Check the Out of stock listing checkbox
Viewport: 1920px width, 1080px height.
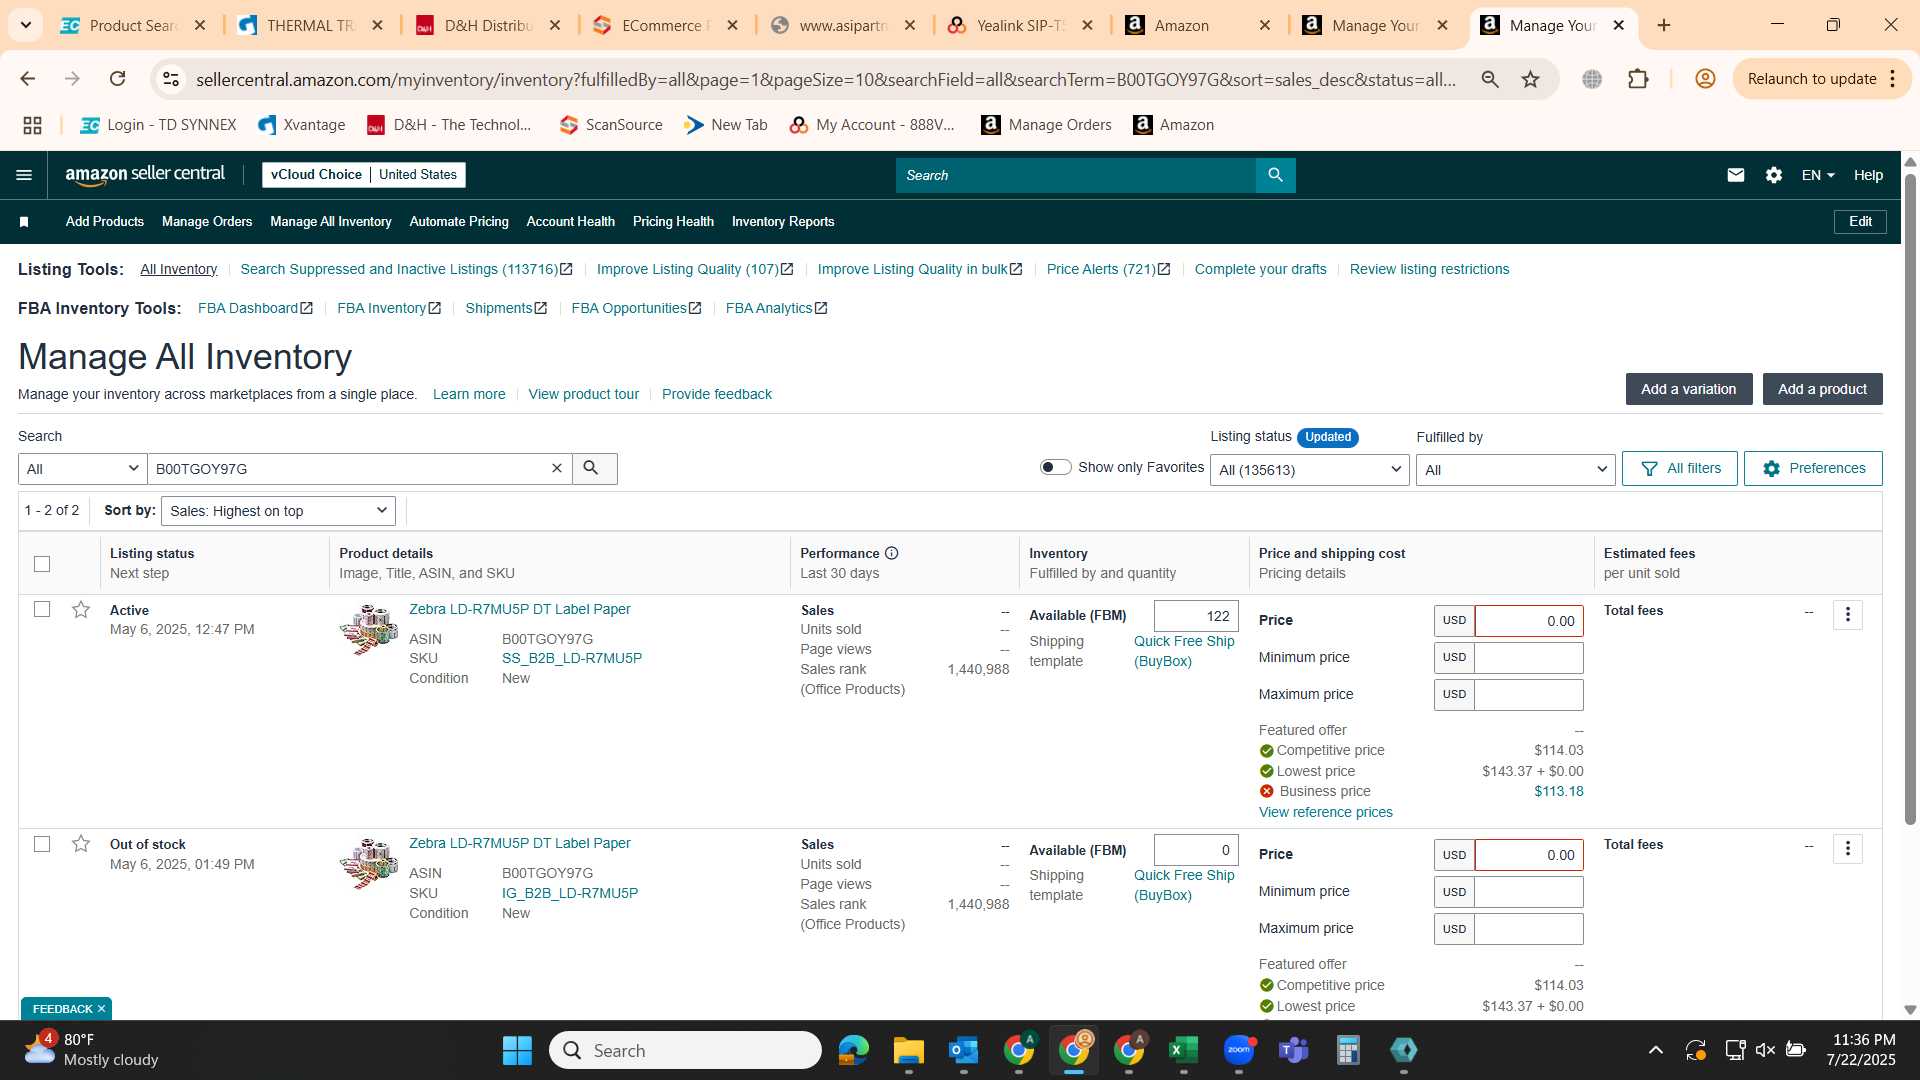(x=42, y=844)
